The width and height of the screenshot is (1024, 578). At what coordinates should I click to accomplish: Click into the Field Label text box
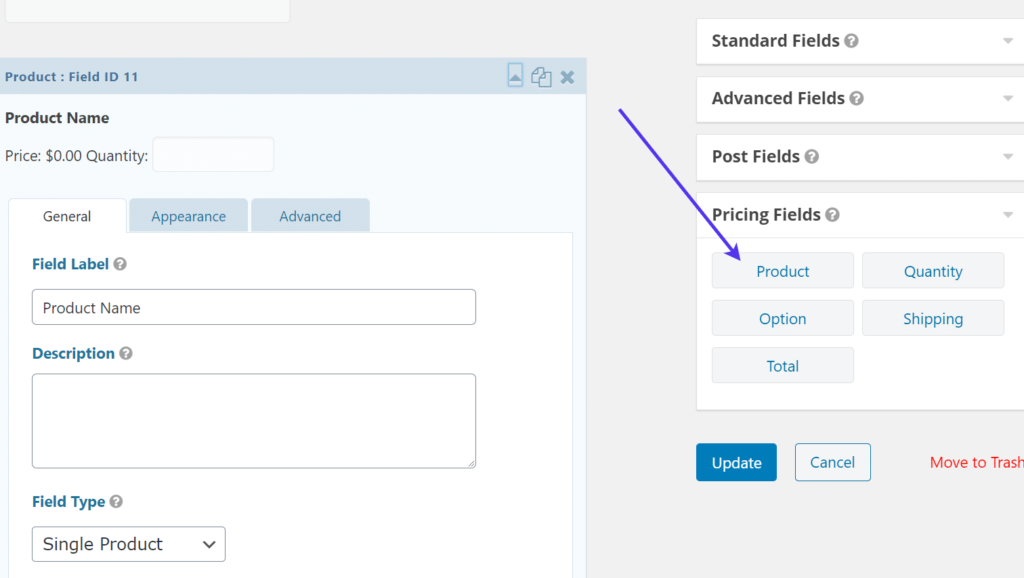pos(253,308)
